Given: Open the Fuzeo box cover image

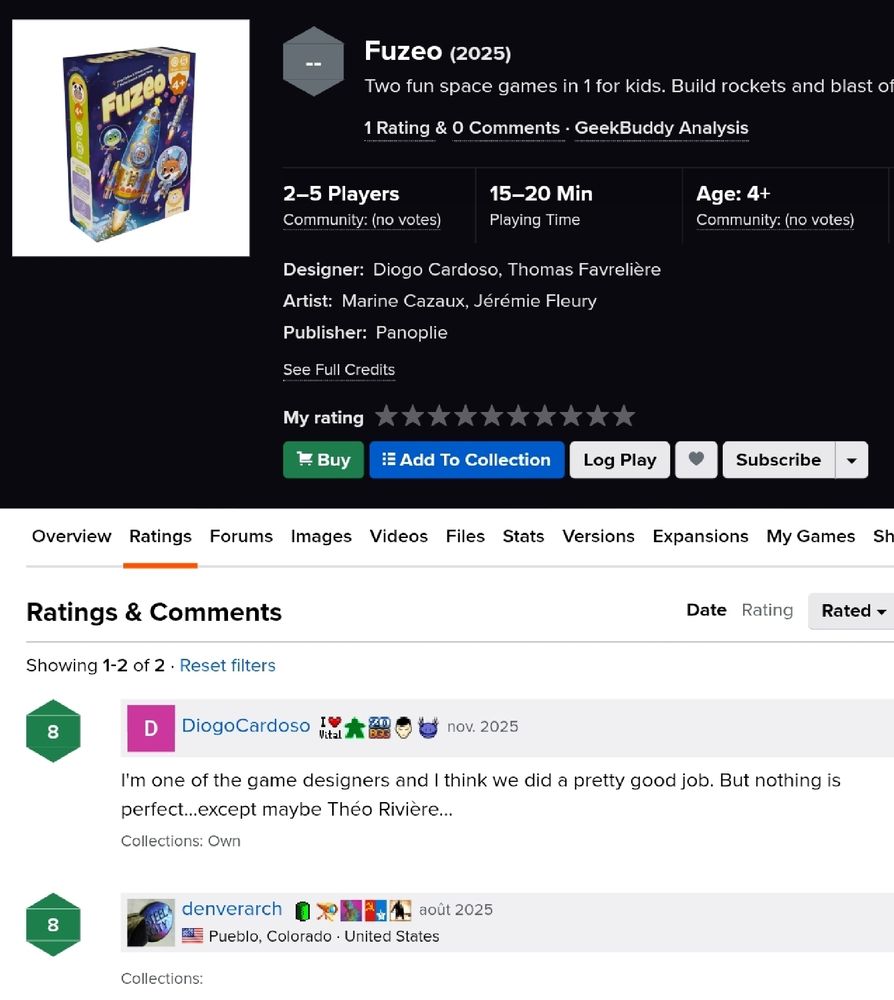Looking at the screenshot, I should (131, 138).
